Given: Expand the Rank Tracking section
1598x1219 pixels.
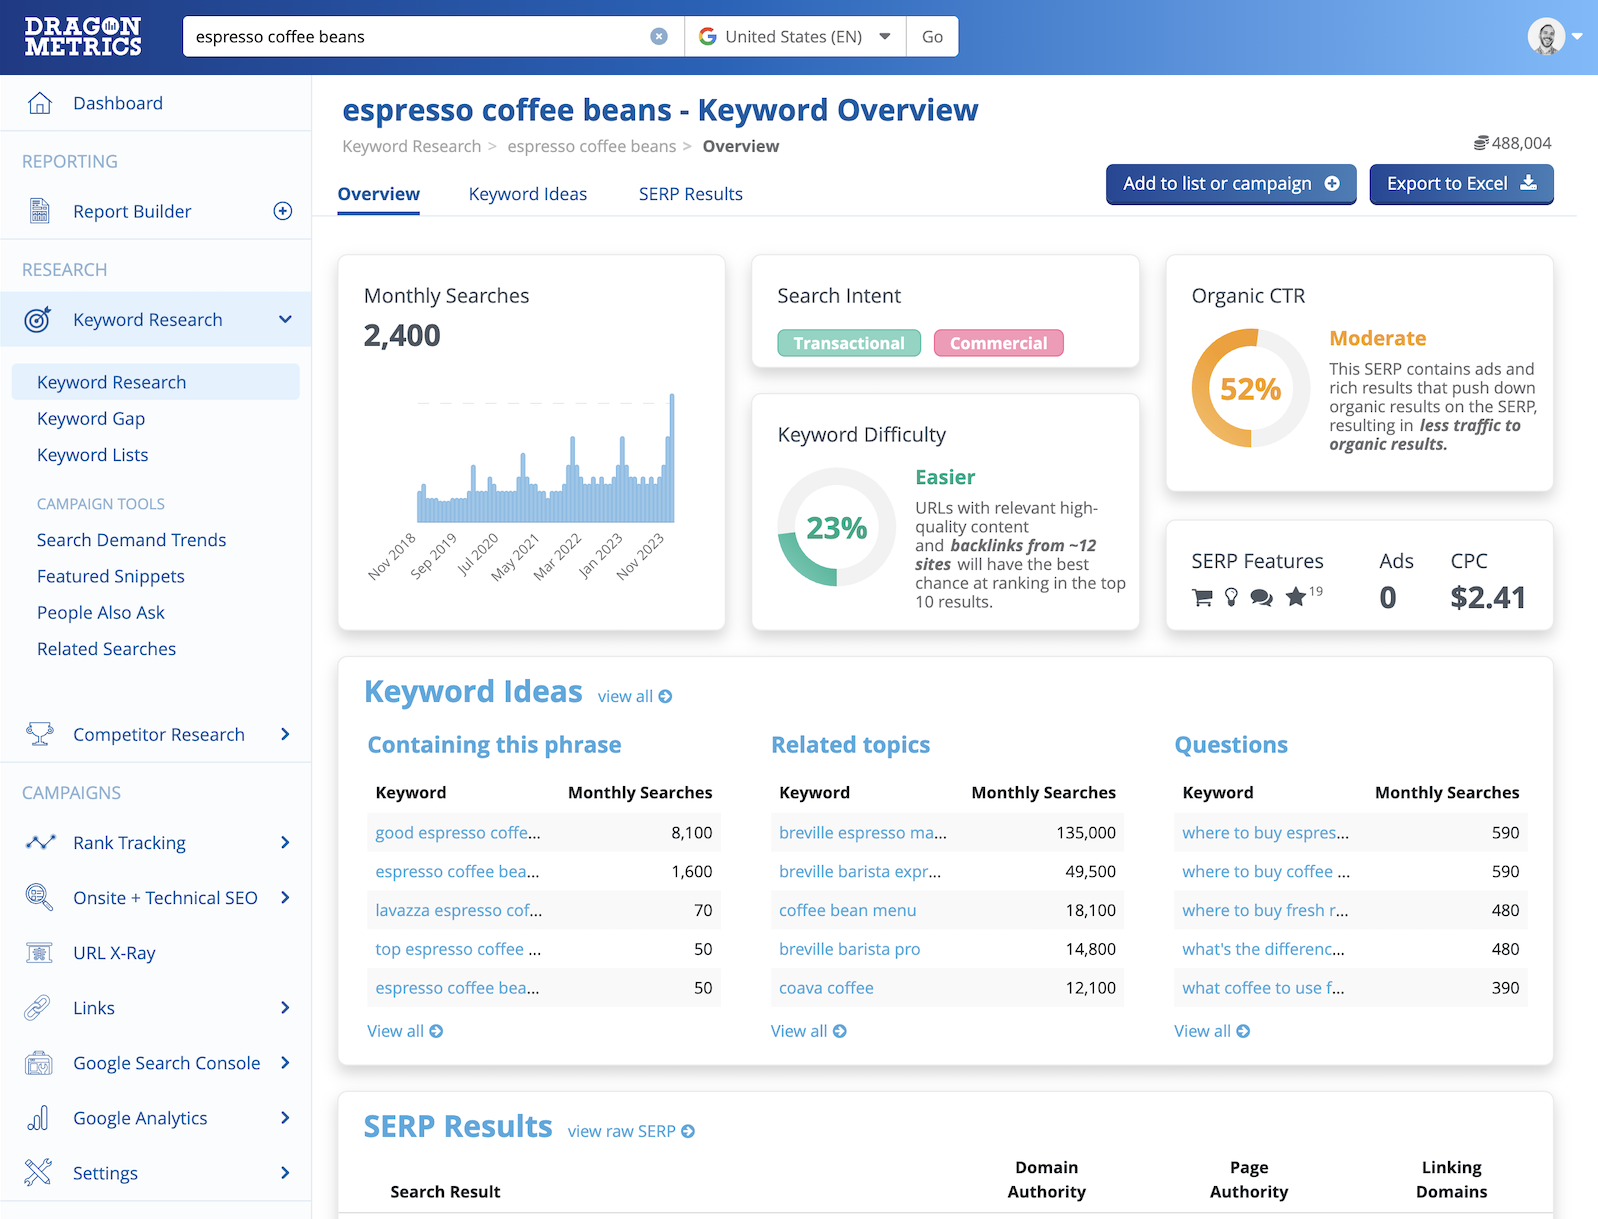Looking at the screenshot, I should click(x=285, y=843).
